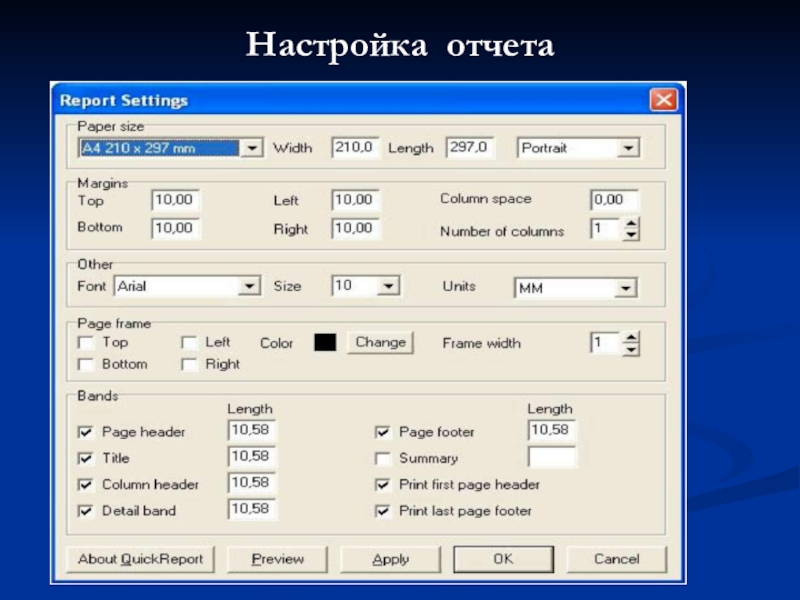Click the Left margin field
The height and width of the screenshot is (600, 800).
point(355,199)
